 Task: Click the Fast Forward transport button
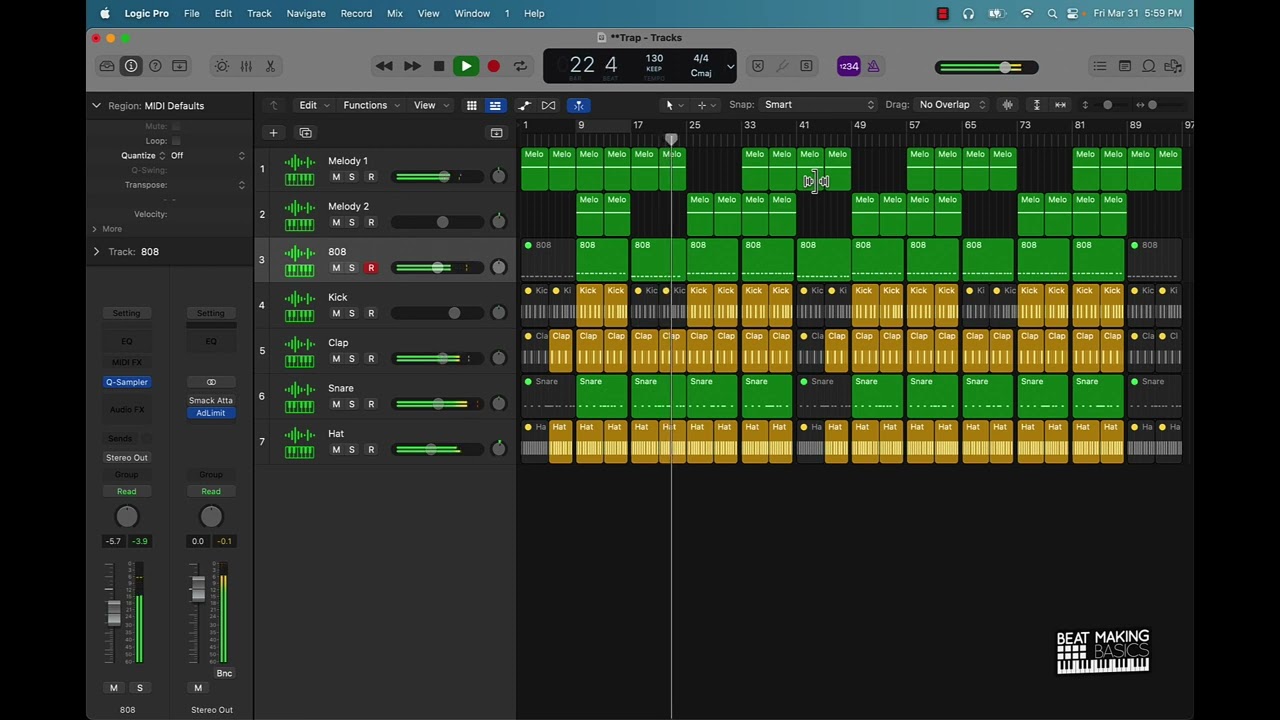pyautogui.click(x=412, y=66)
